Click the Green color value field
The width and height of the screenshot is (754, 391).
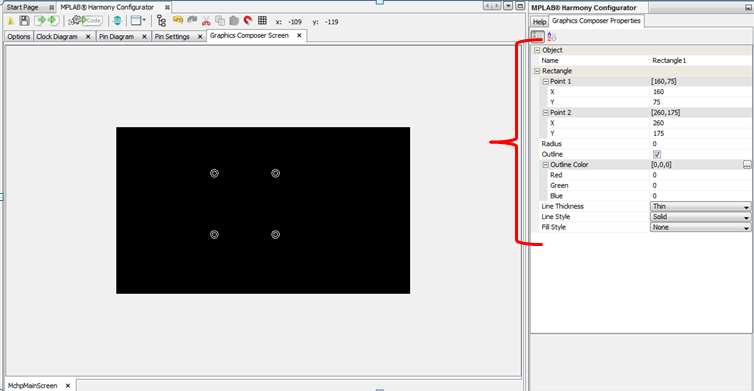(700, 186)
